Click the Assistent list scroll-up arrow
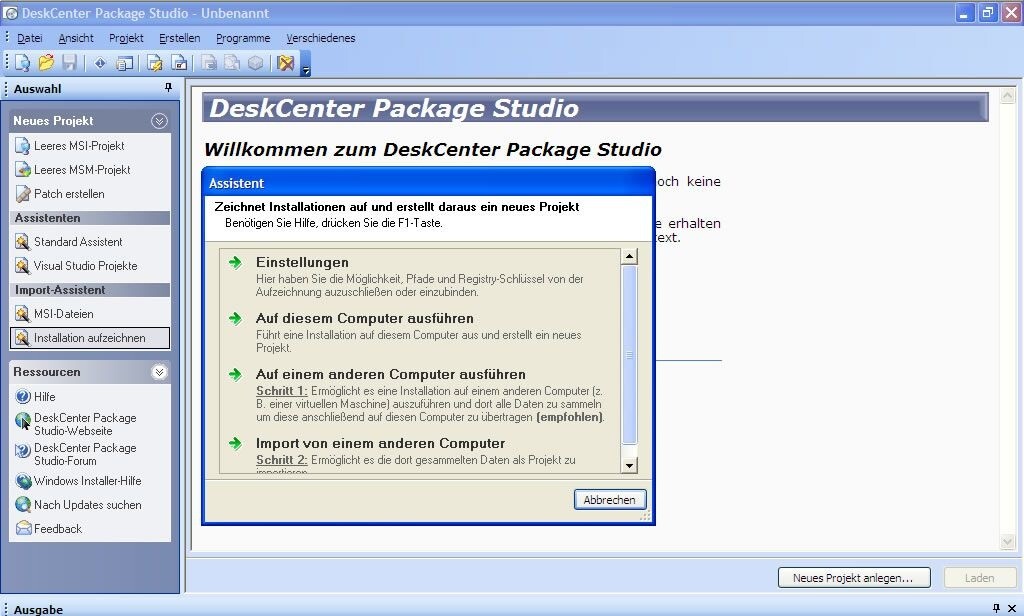 [x=630, y=256]
